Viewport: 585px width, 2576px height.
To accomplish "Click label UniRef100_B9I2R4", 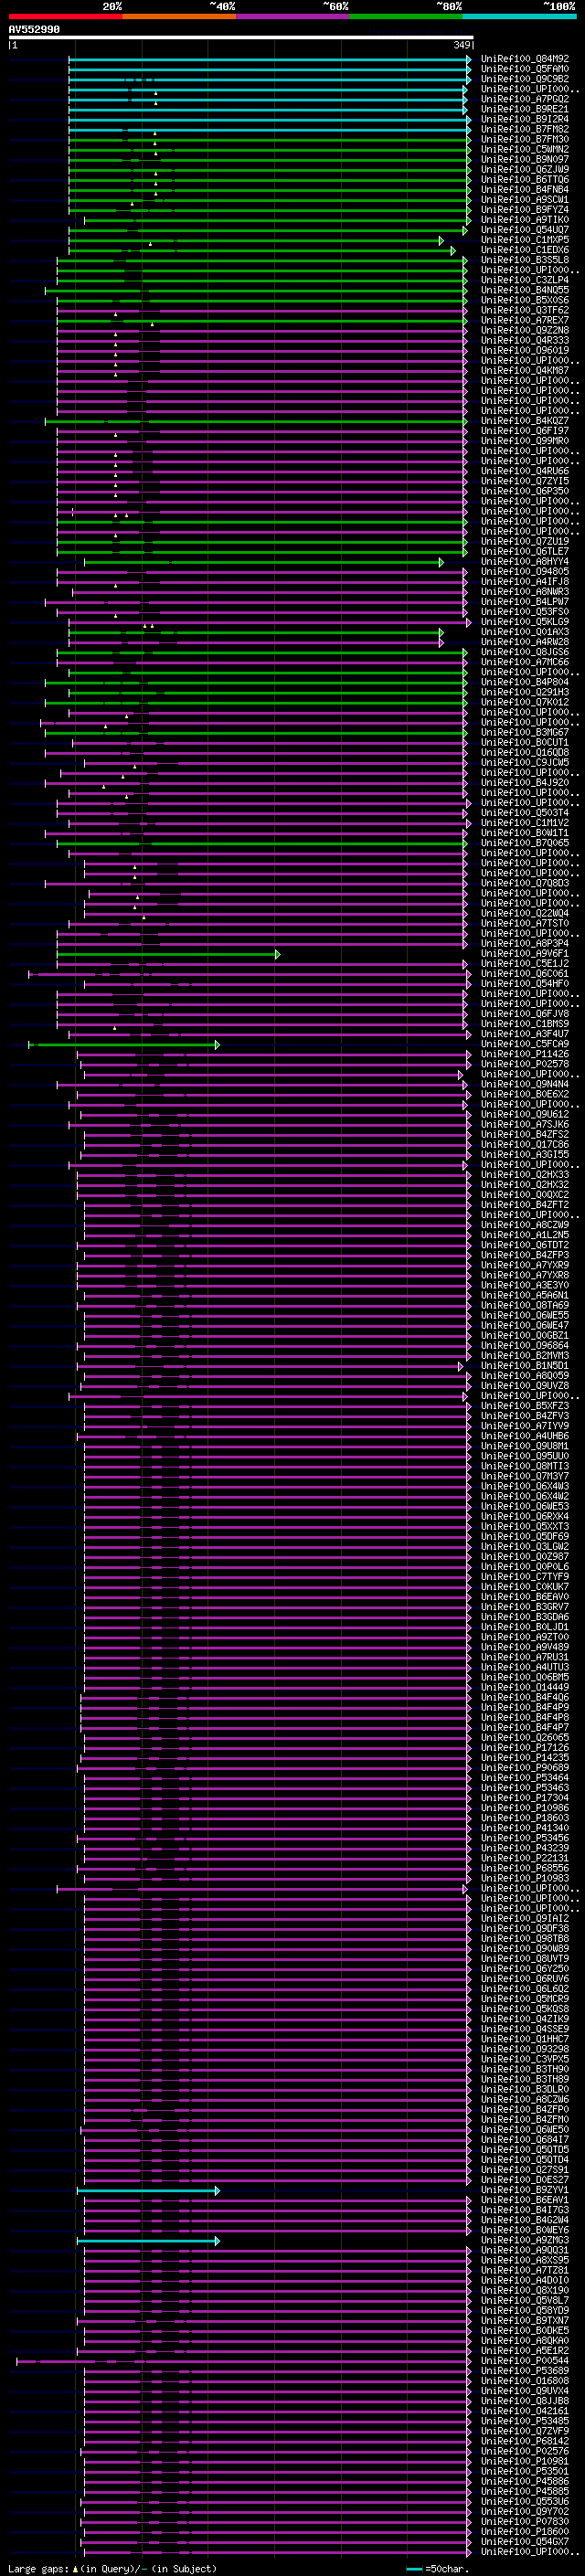I will (x=525, y=119).
